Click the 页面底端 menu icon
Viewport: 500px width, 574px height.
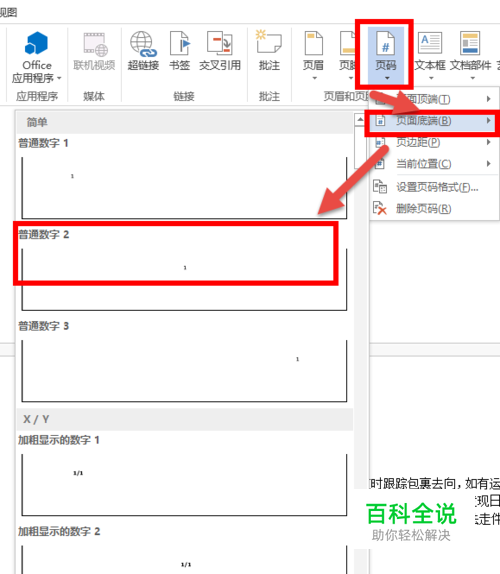click(x=380, y=121)
